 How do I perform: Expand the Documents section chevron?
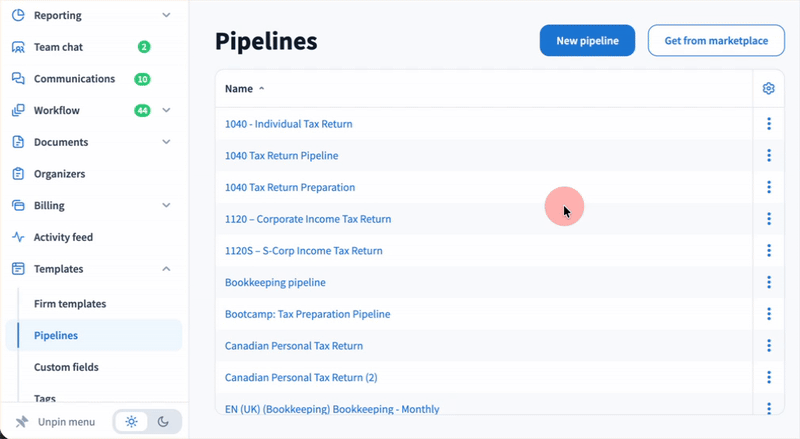pos(166,142)
